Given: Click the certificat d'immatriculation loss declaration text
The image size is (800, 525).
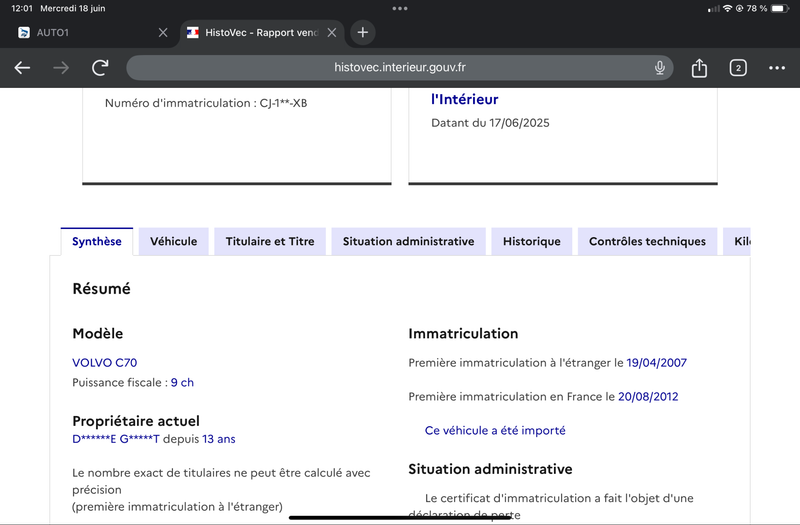Looking at the screenshot, I should pos(551,506).
